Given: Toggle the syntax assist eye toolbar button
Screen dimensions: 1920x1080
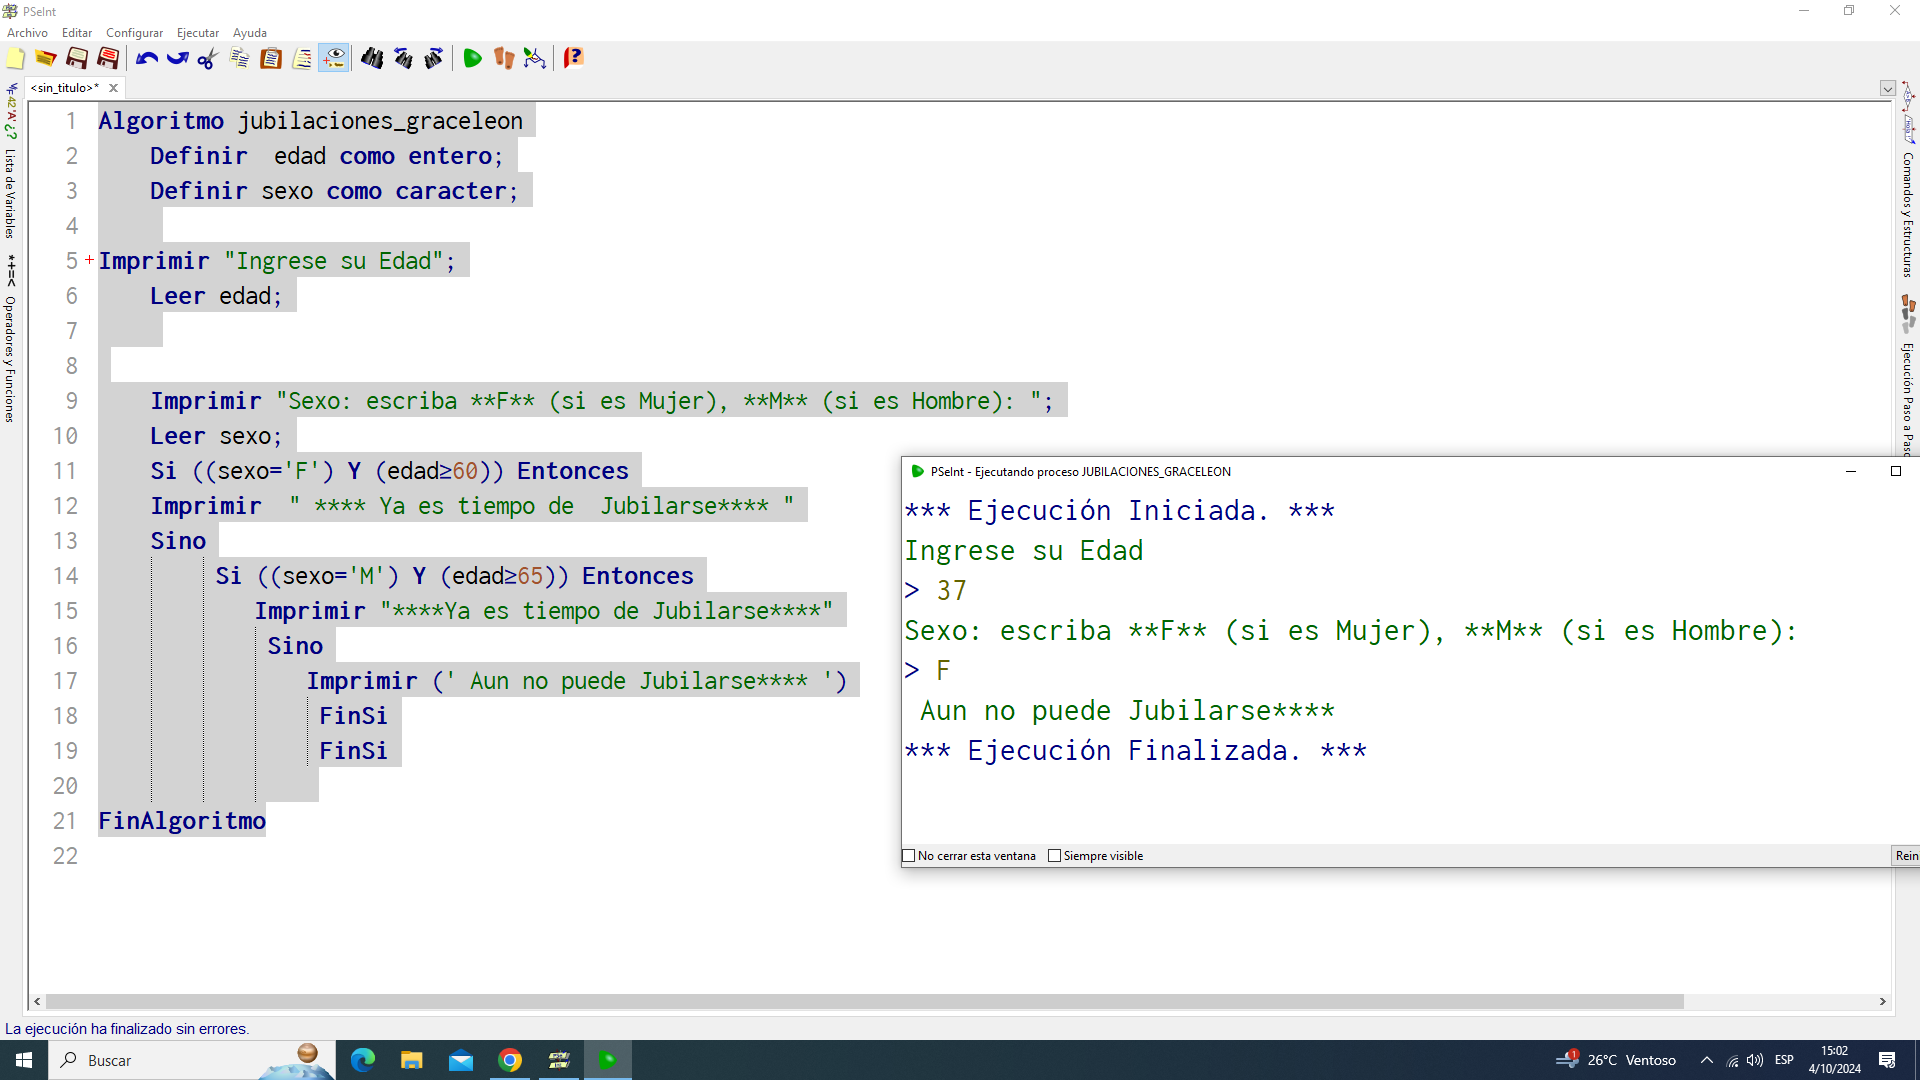Looking at the screenshot, I should (334, 59).
